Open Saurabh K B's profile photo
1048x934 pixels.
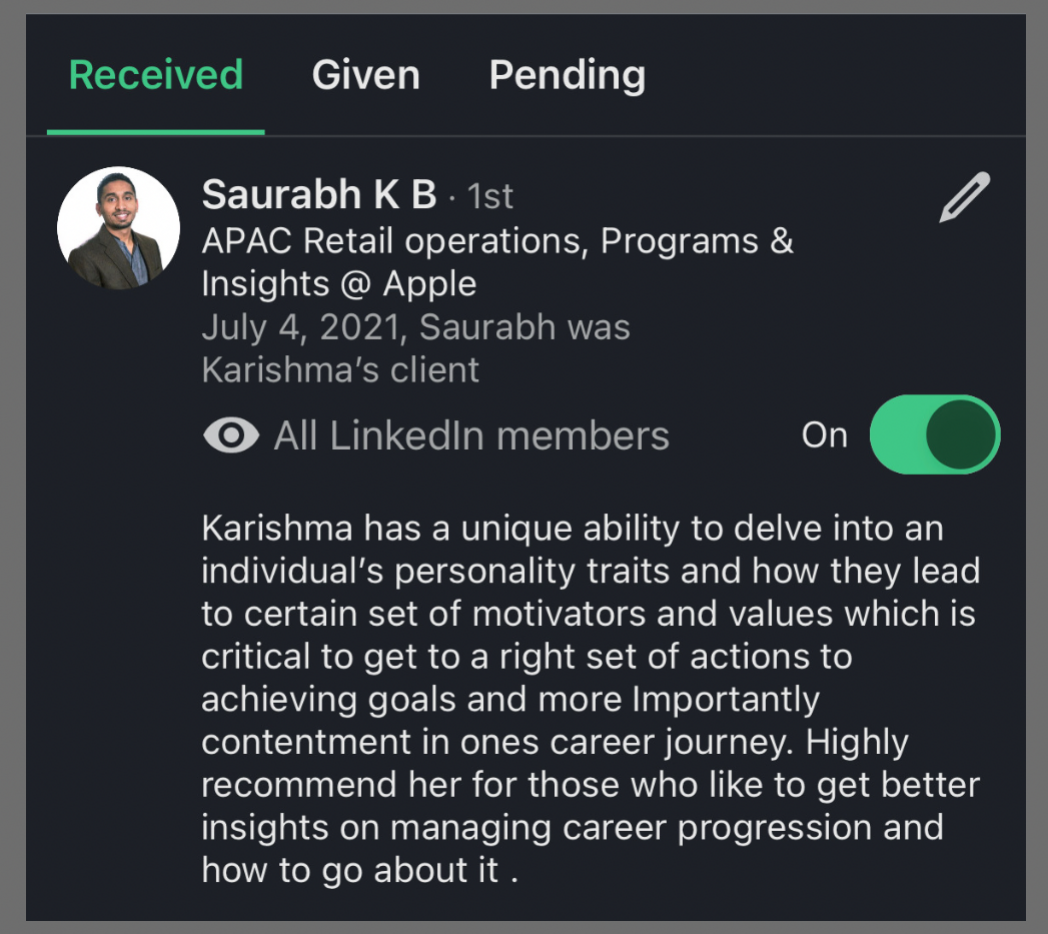(x=118, y=228)
